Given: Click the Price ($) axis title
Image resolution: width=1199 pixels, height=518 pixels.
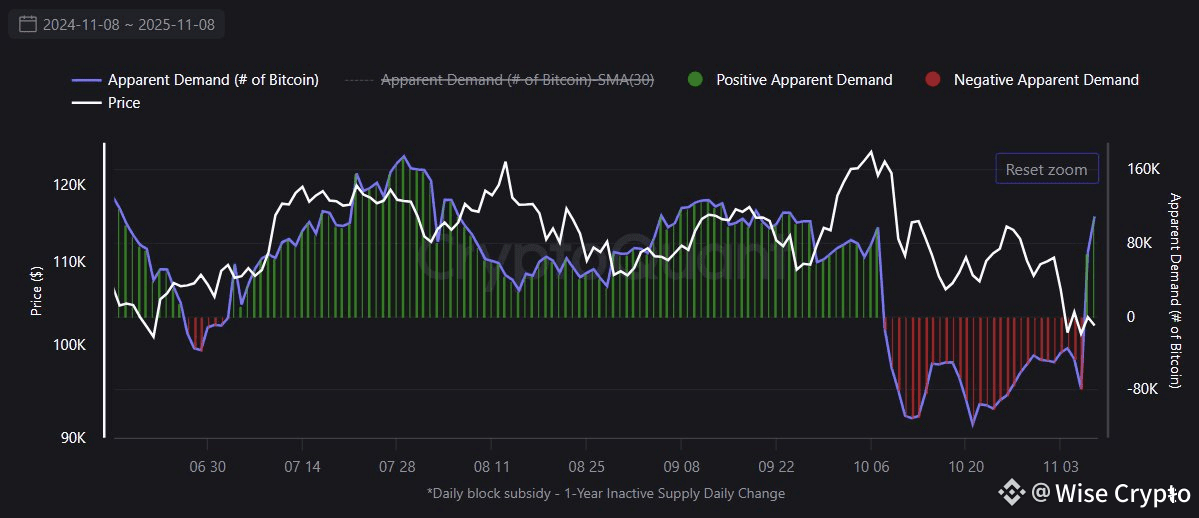Looking at the screenshot, I should [x=36, y=292].
